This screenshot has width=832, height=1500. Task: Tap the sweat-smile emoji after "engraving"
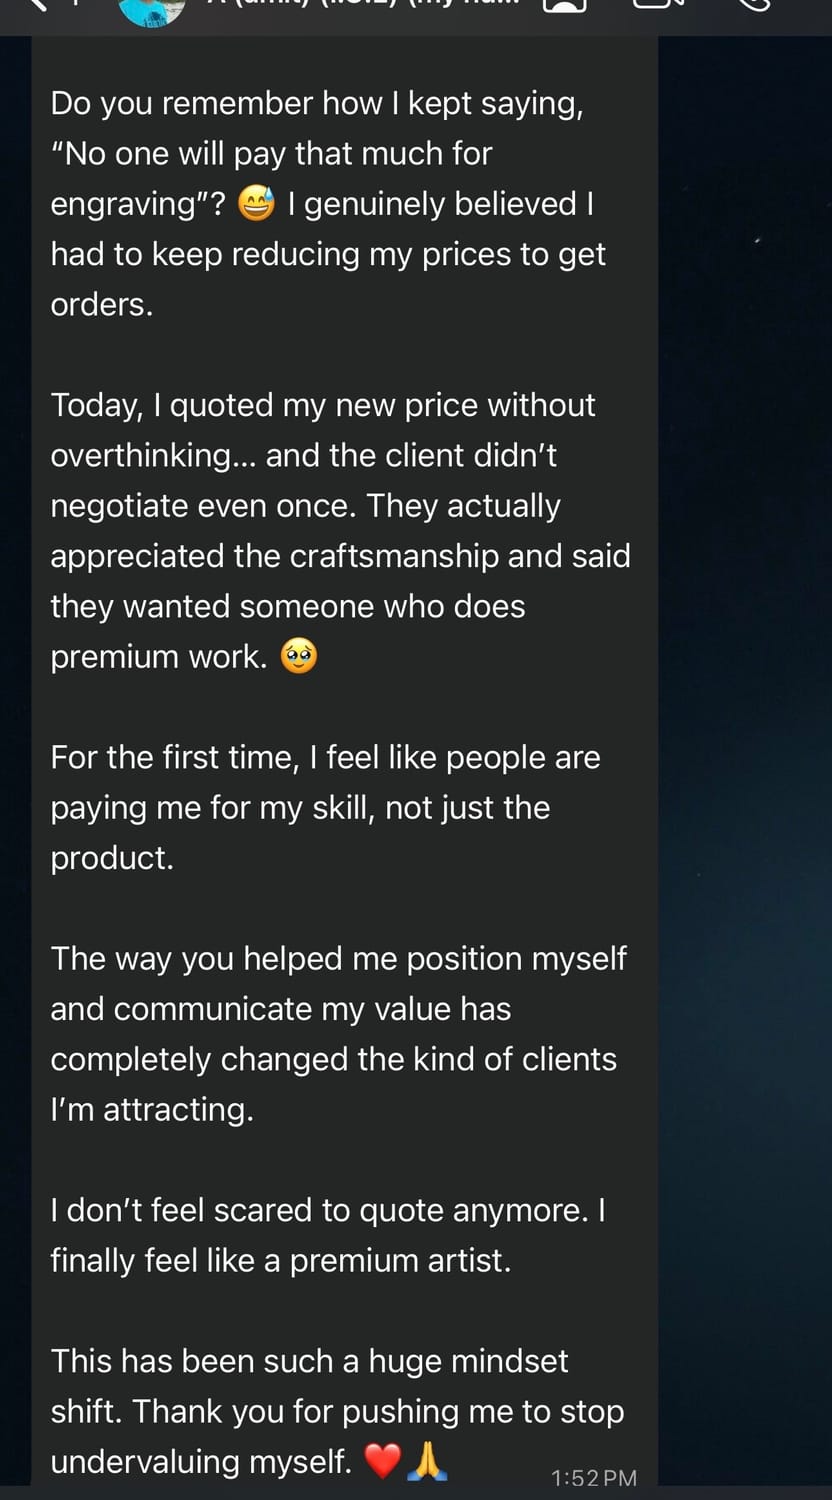coord(258,205)
